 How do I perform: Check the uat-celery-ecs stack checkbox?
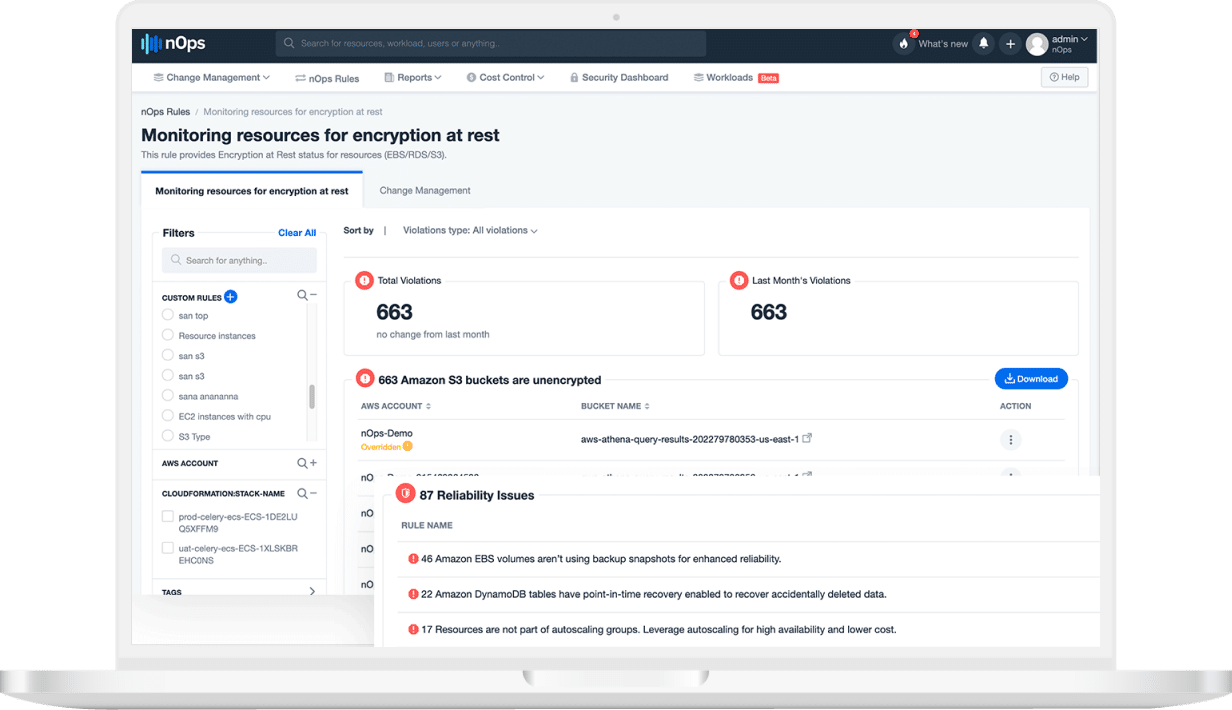coord(168,548)
